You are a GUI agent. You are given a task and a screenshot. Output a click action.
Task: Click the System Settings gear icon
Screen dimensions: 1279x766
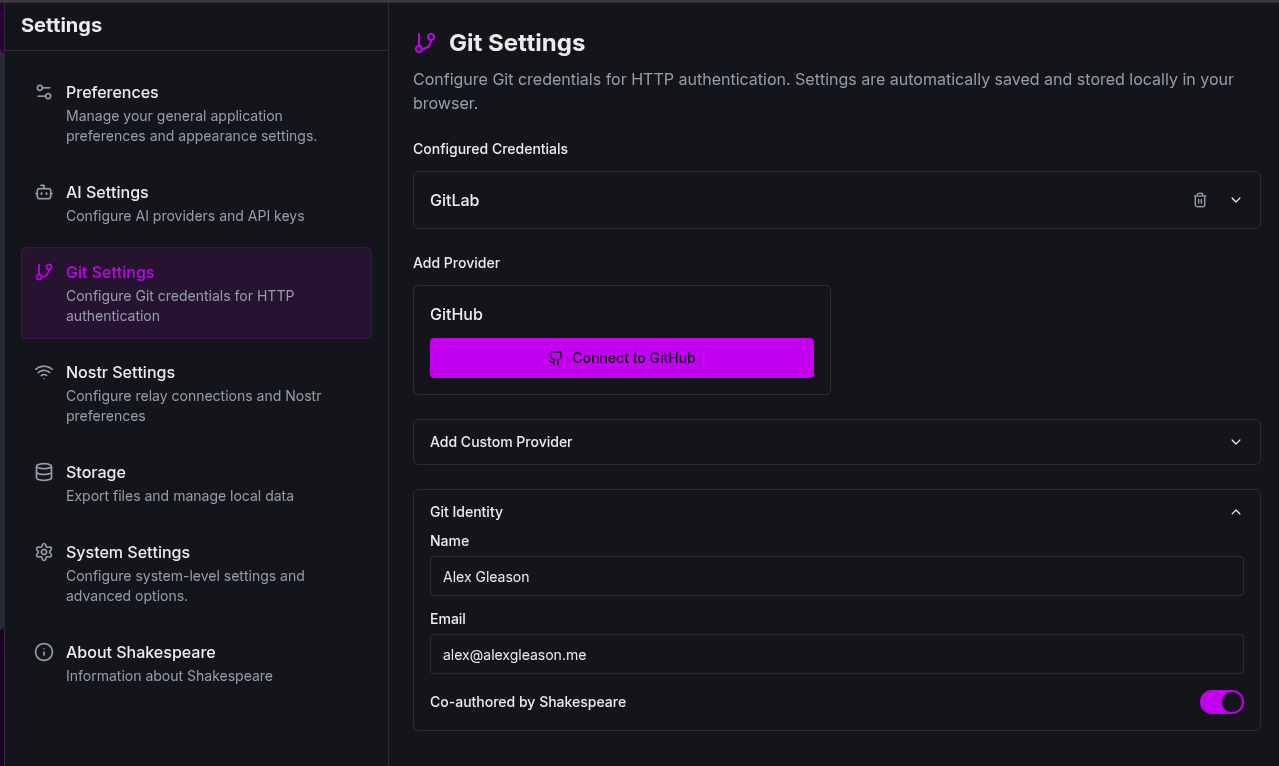(44, 552)
